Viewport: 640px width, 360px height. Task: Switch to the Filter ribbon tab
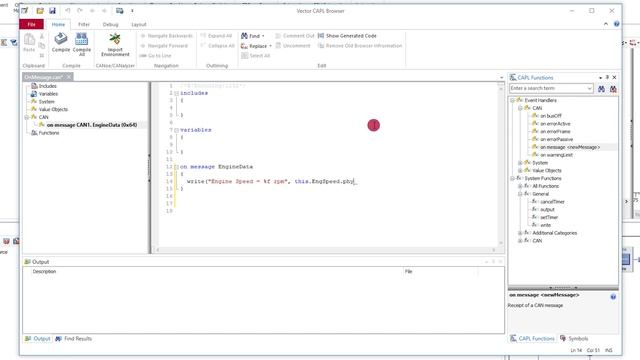[84, 24]
